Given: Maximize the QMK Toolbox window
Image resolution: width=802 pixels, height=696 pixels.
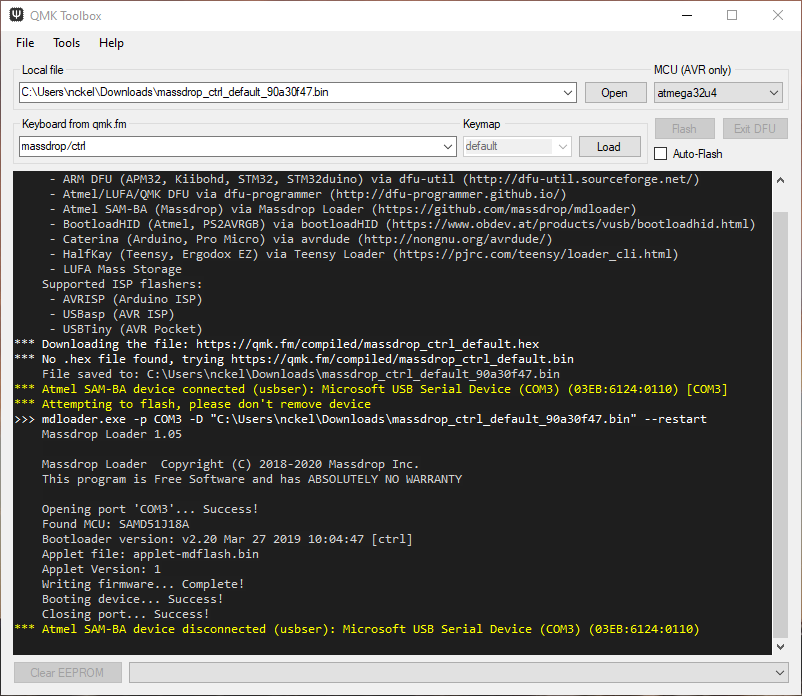Looking at the screenshot, I should point(732,15).
